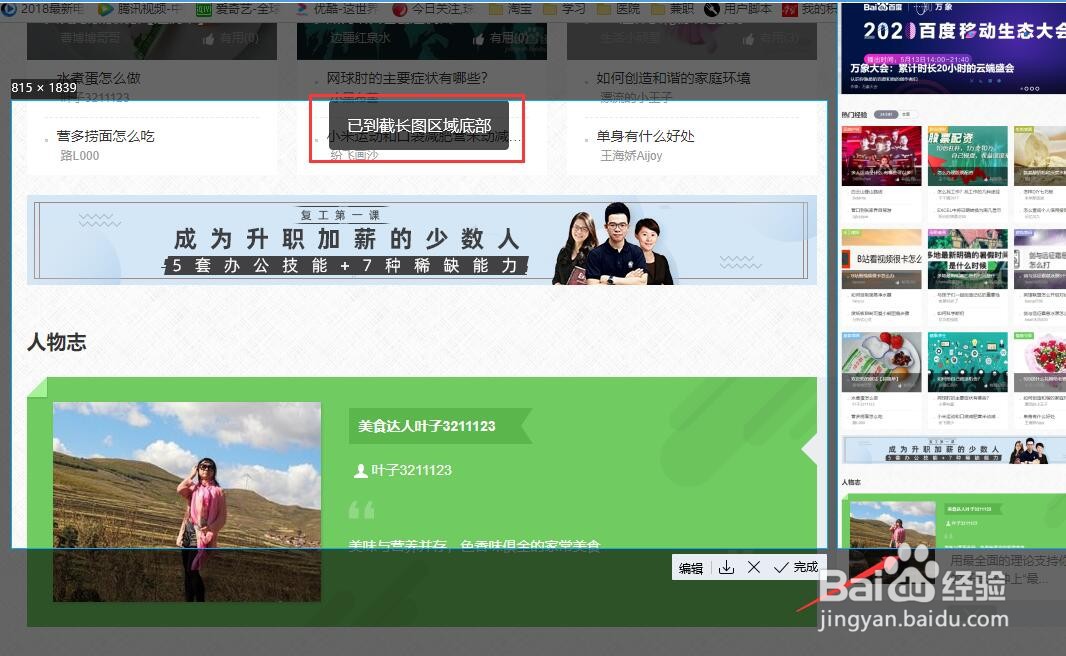Click user name 叶子3211123 with person icon
The height and width of the screenshot is (656, 1066).
click(x=403, y=470)
